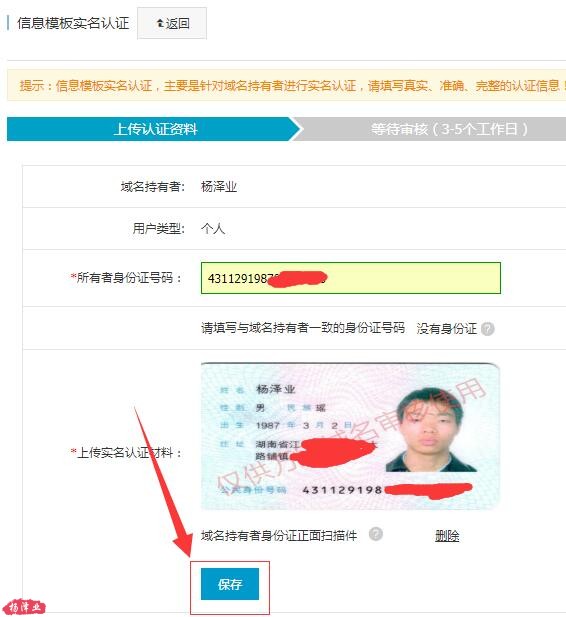566x617 pixels.
Task: Click the orange 提示 notice banner
Action: pos(287,85)
